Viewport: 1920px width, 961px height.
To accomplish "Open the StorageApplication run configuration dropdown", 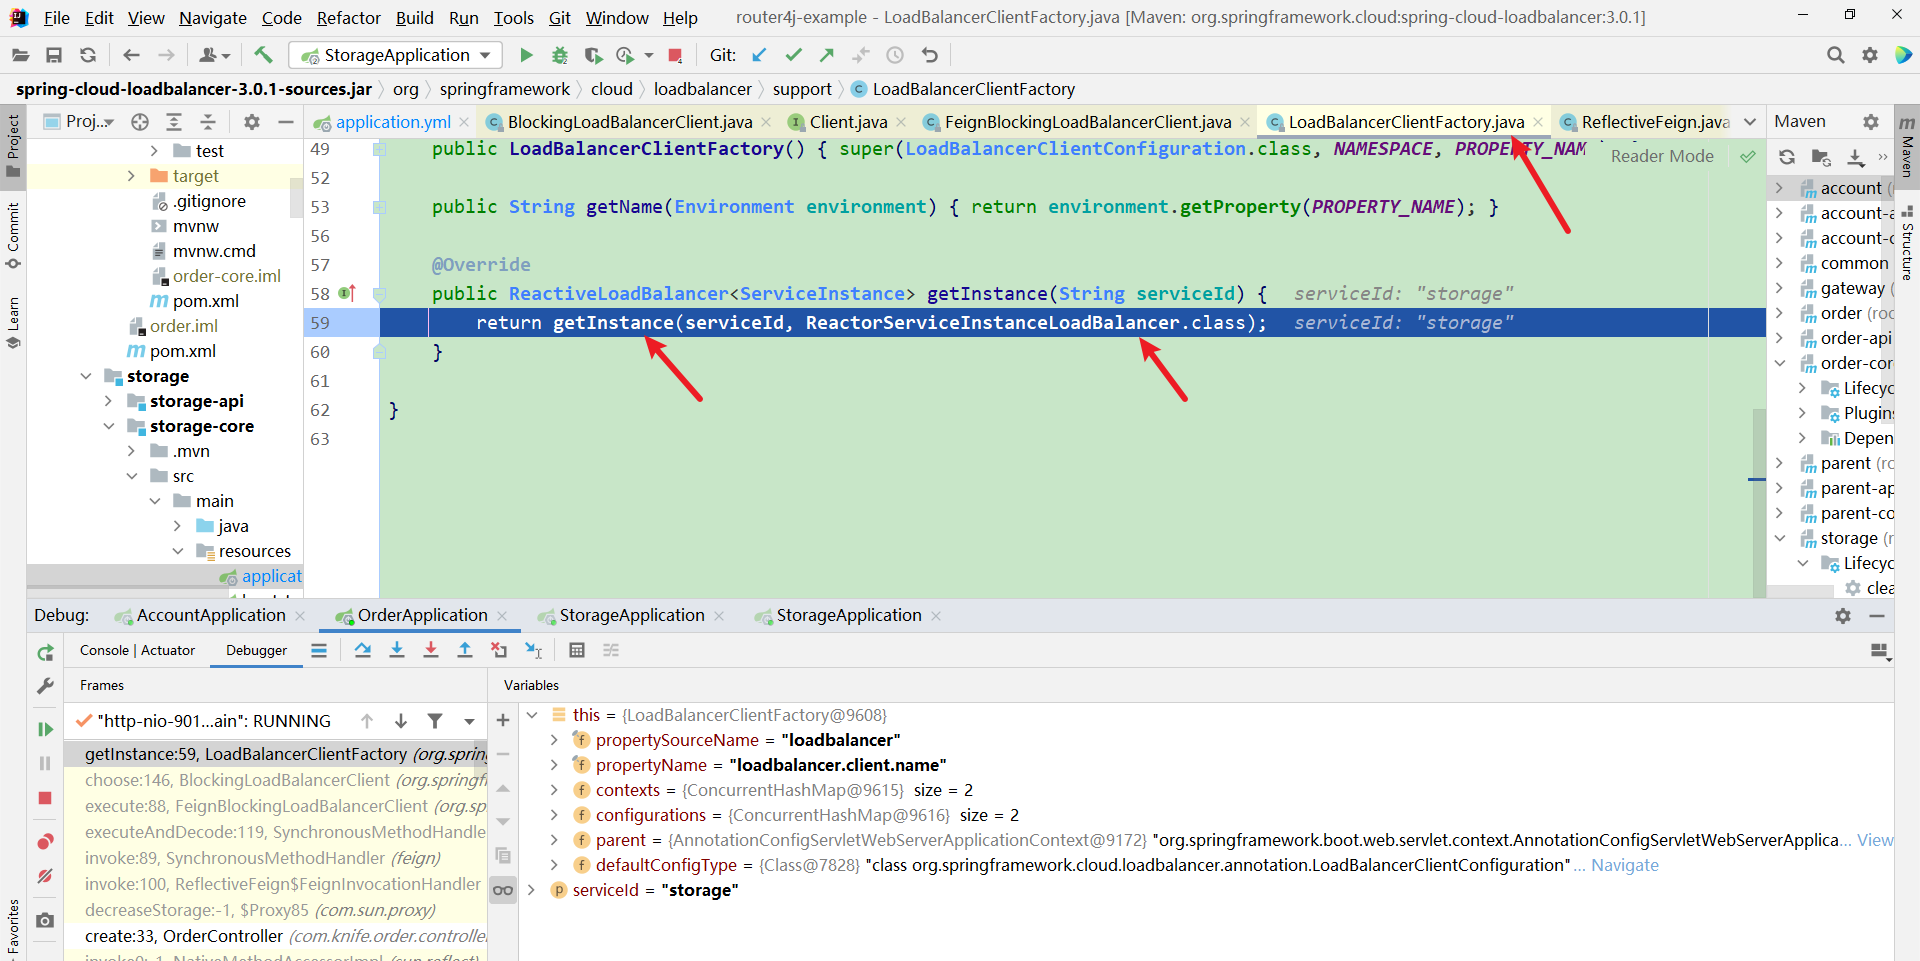I will click(x=486, y=55).
